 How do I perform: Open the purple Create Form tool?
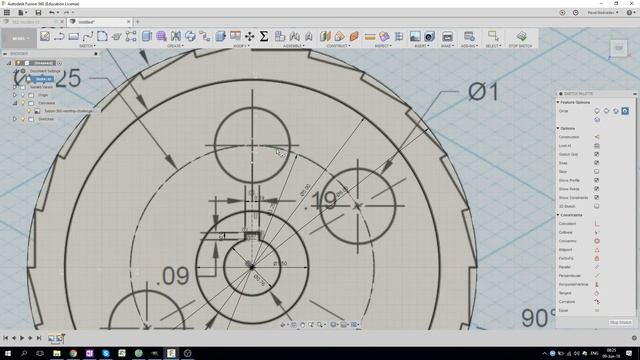161,36
